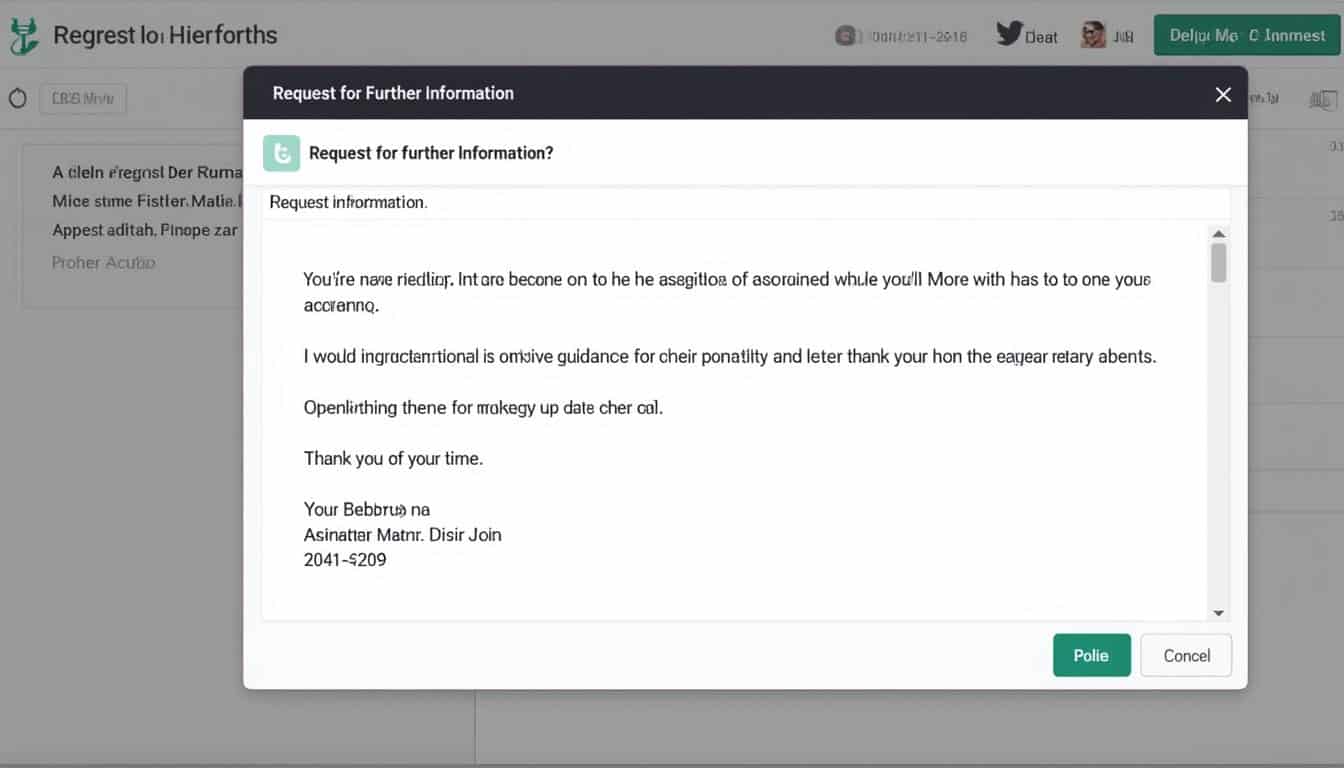Click the green app logo in header
This screenshot has height=768, width=1344.
(x=24, y=36)
